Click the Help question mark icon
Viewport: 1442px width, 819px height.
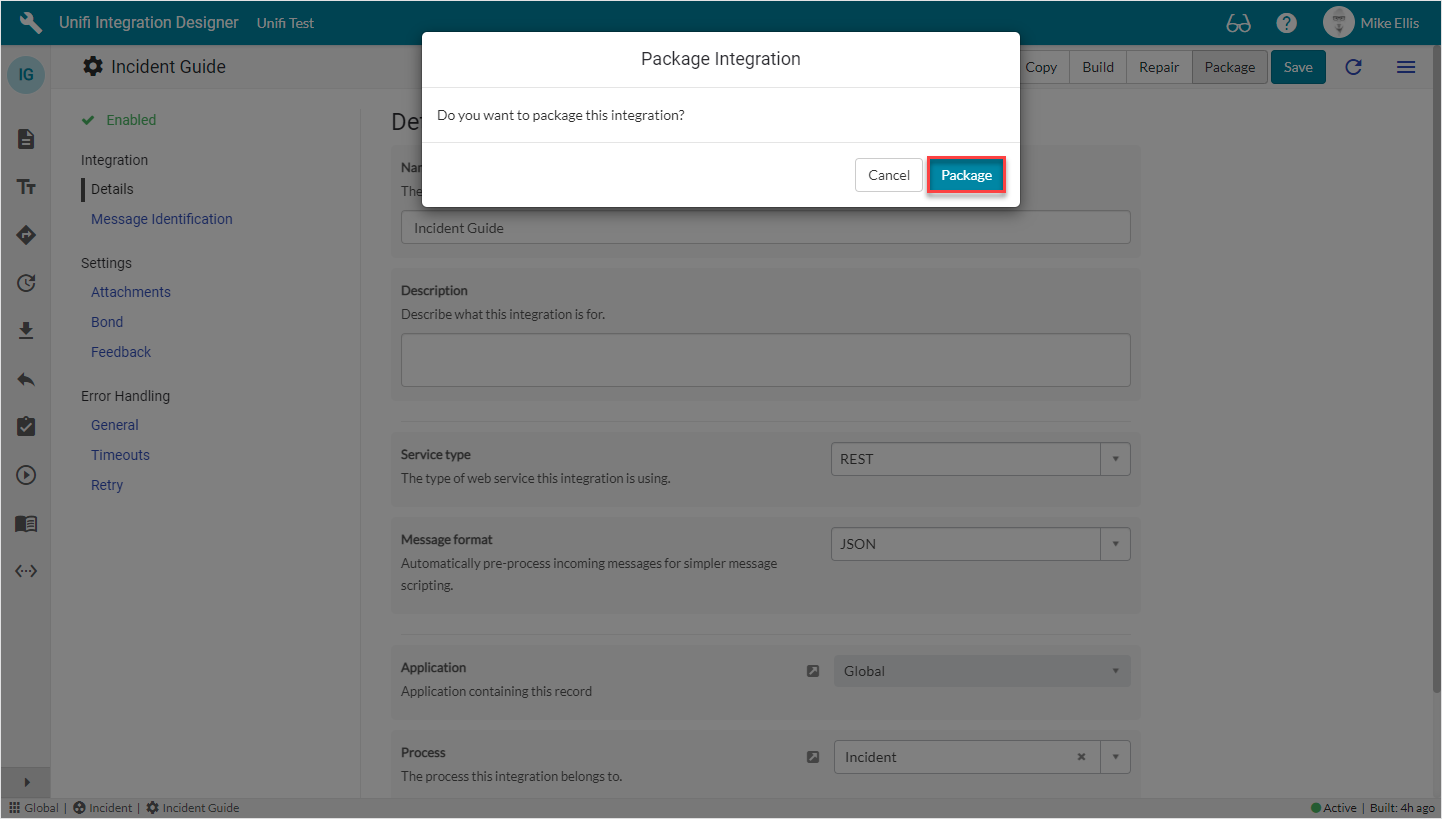[1286, 22]
